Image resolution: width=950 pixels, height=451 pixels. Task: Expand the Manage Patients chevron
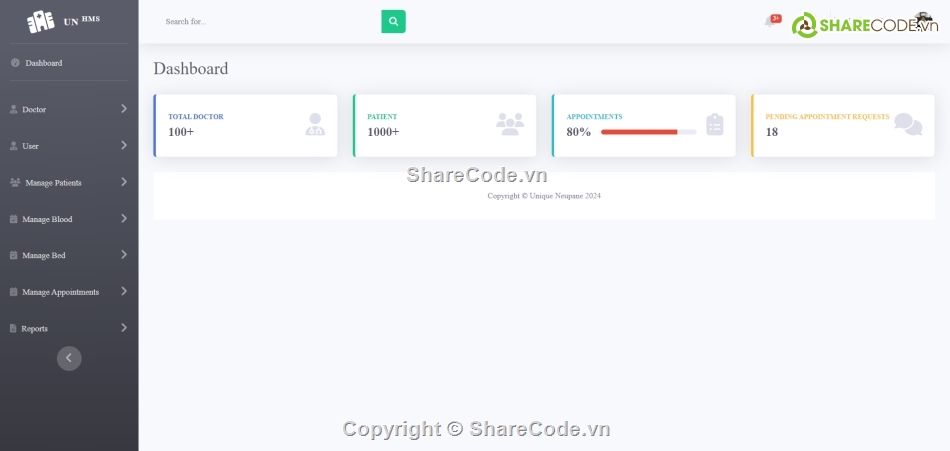tap(124, 182)
